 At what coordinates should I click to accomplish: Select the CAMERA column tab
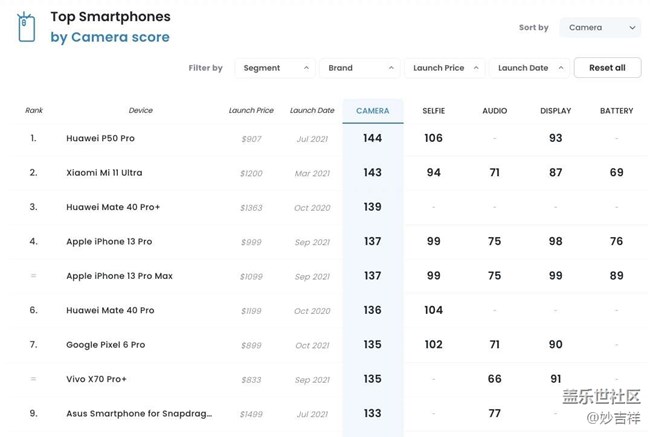tap(373, 110)
